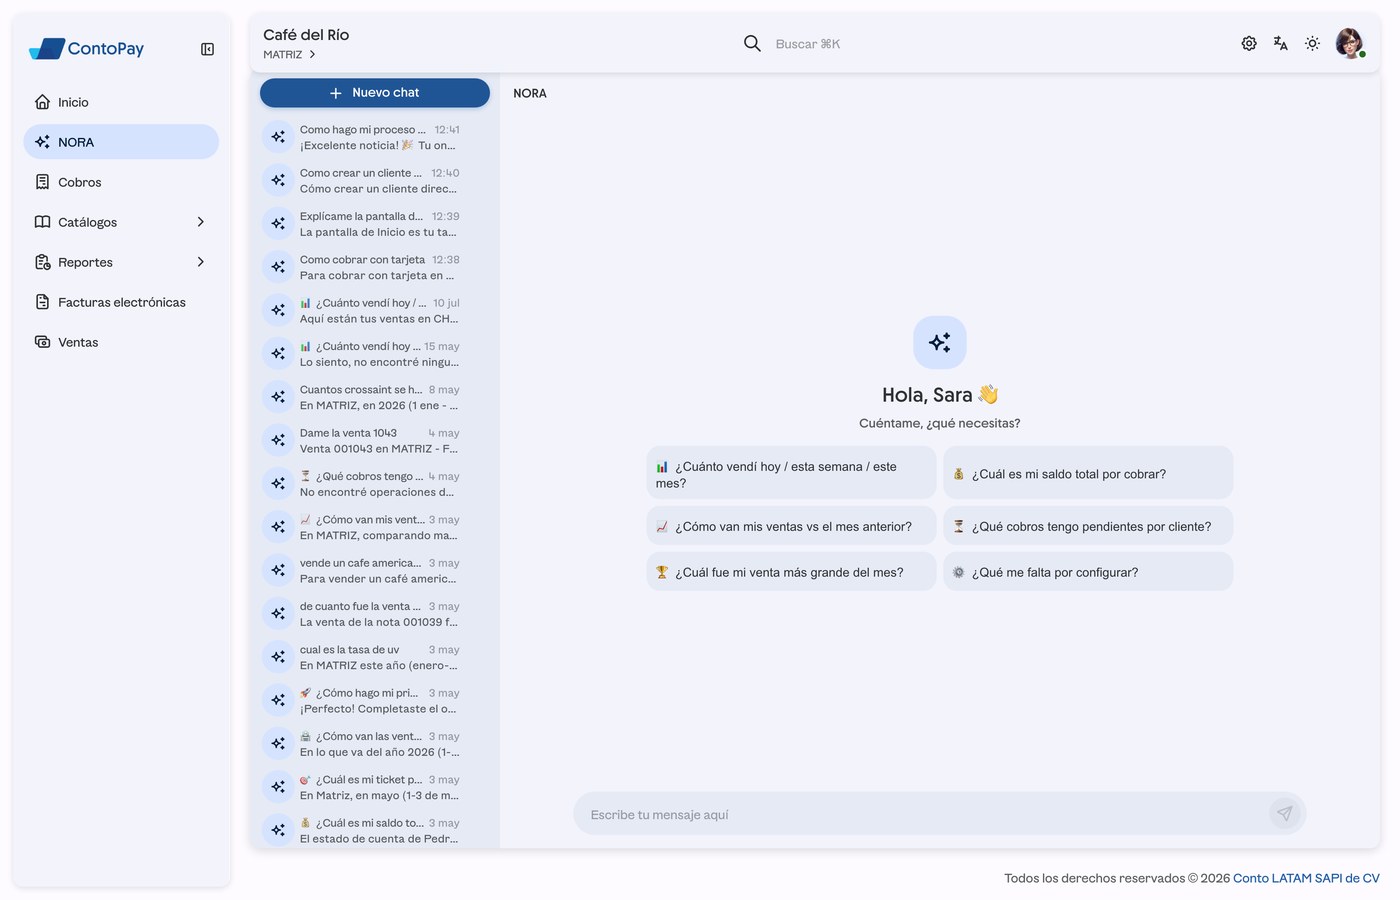The image size is (1400, 900).
Task: Collapse the sidebar panel icon
Action: click(207, 49)
